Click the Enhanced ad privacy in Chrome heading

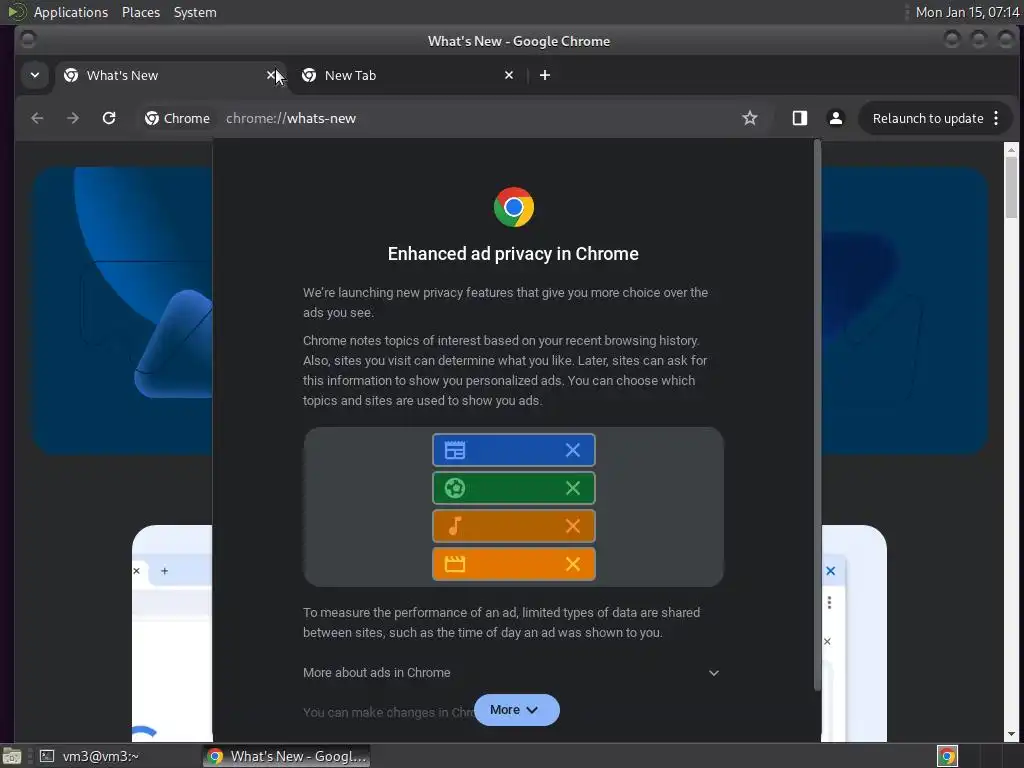pos(513,254)
